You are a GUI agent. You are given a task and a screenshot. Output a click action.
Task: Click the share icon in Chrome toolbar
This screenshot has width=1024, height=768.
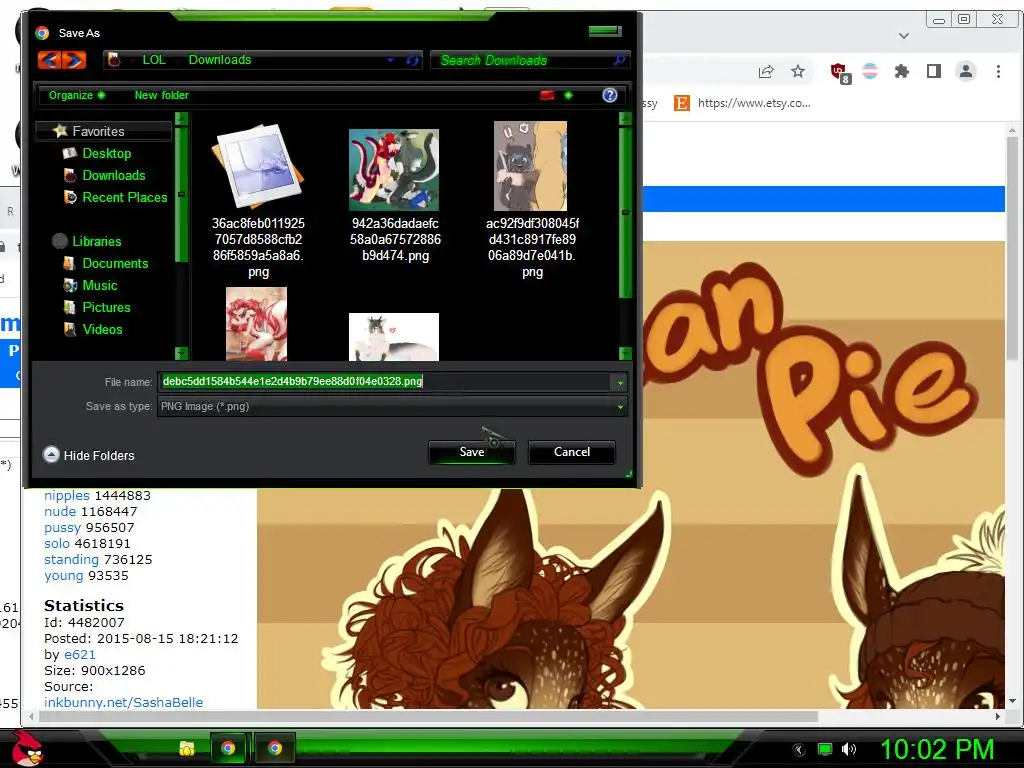766,72
